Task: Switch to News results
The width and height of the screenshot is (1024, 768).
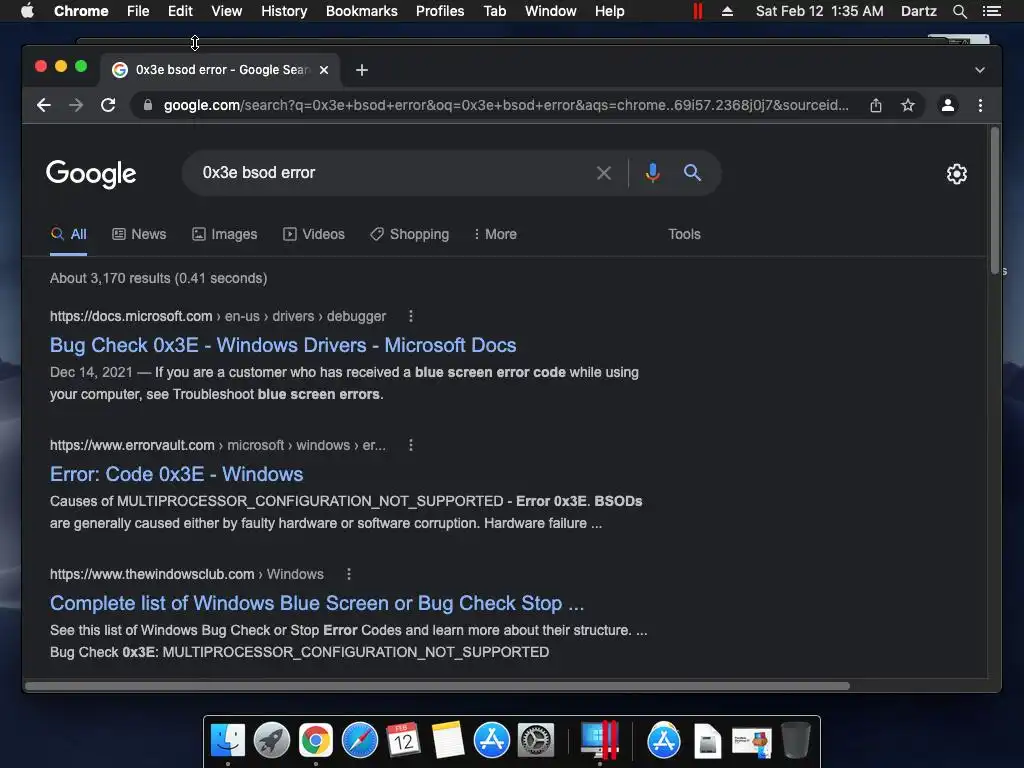Action: [x=139, y=234]
